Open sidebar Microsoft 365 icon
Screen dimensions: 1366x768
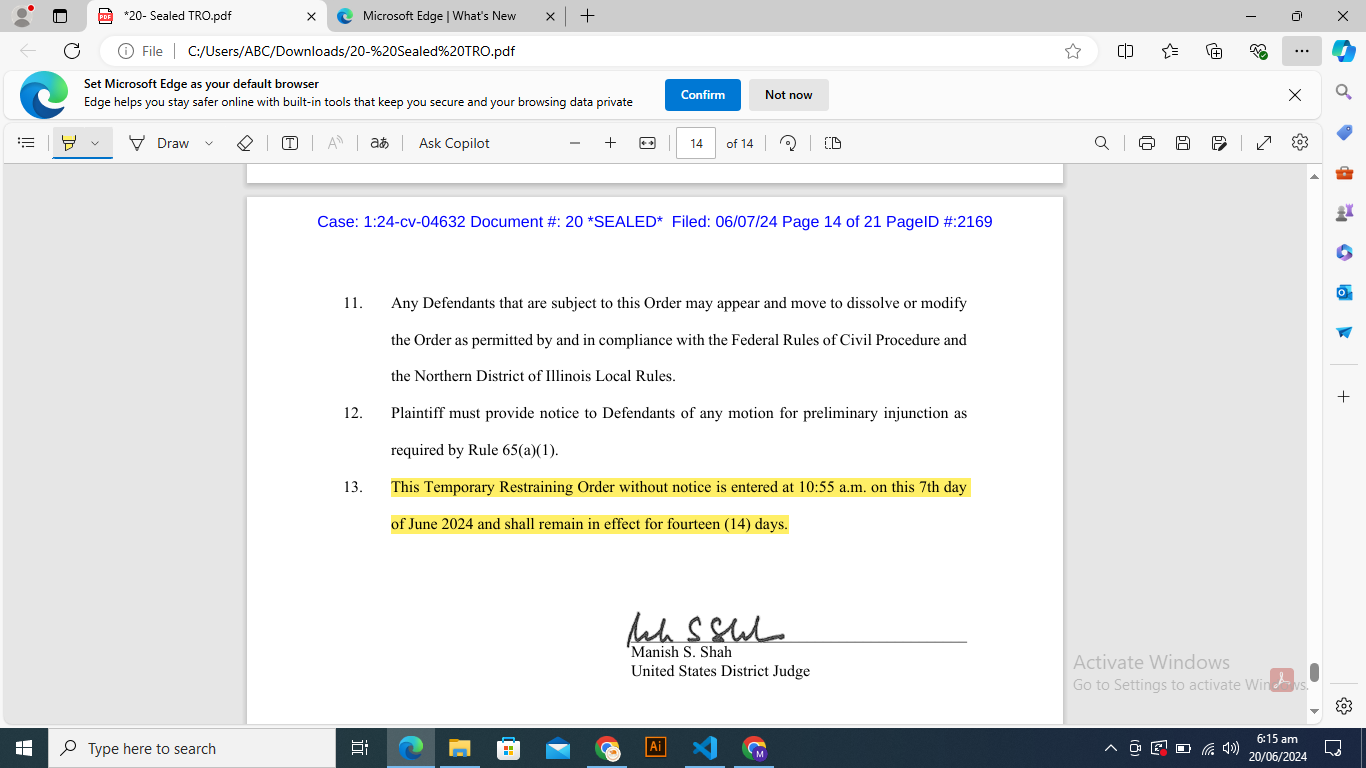click(1344, 252)
